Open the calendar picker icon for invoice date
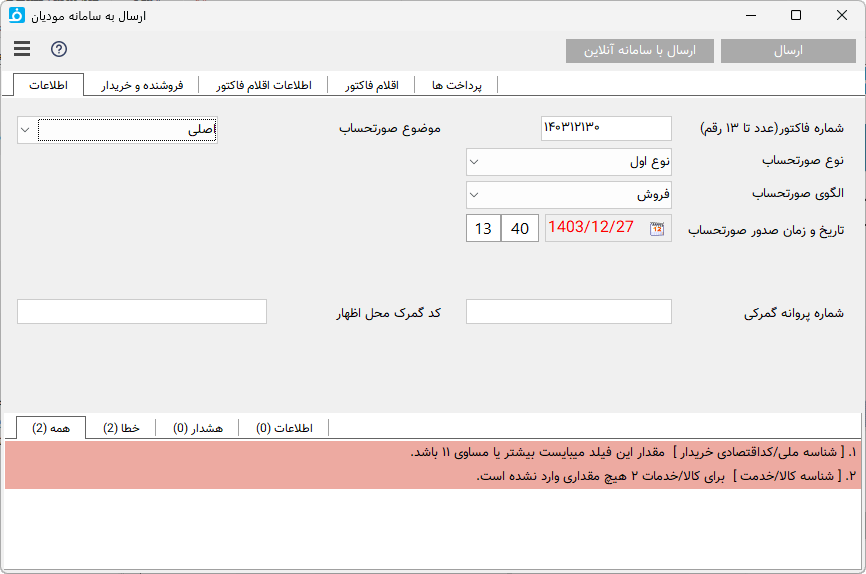866x574 pixels. pos(657,229)
